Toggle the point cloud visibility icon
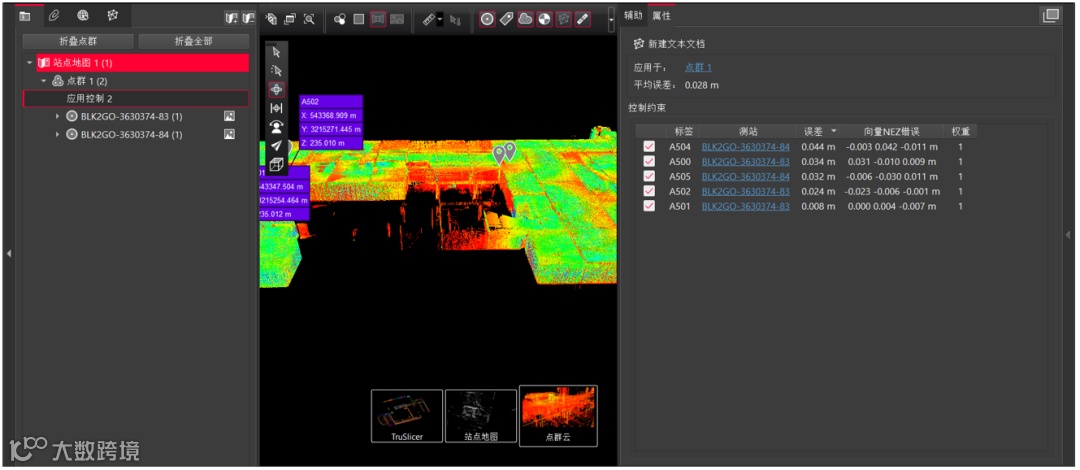The image size is (1080, 470). pos(526,19)
